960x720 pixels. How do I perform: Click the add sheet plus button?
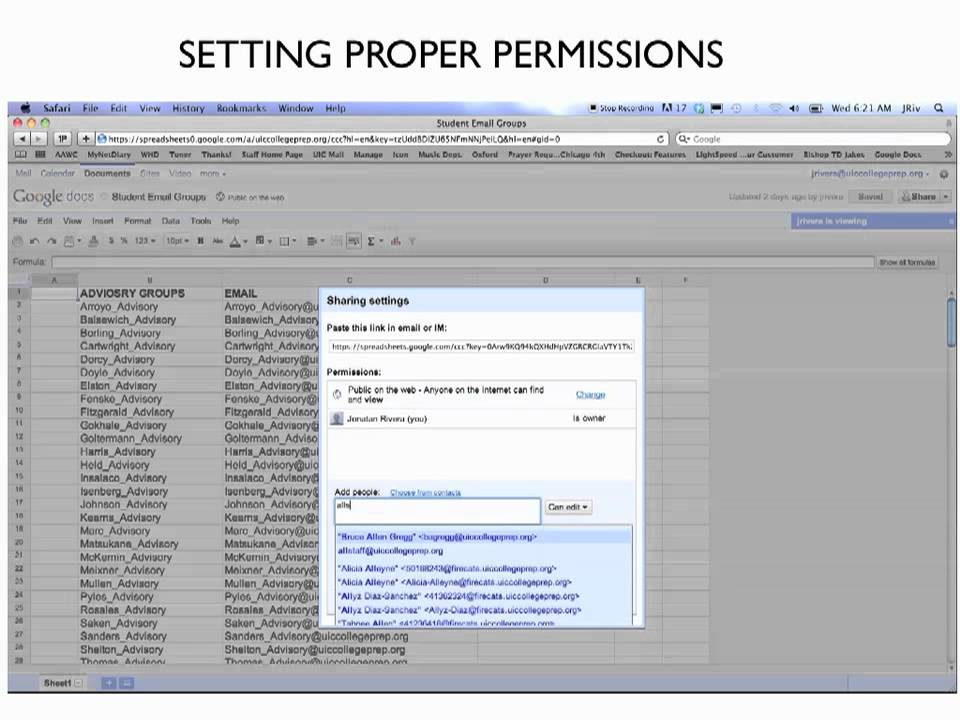108,683
